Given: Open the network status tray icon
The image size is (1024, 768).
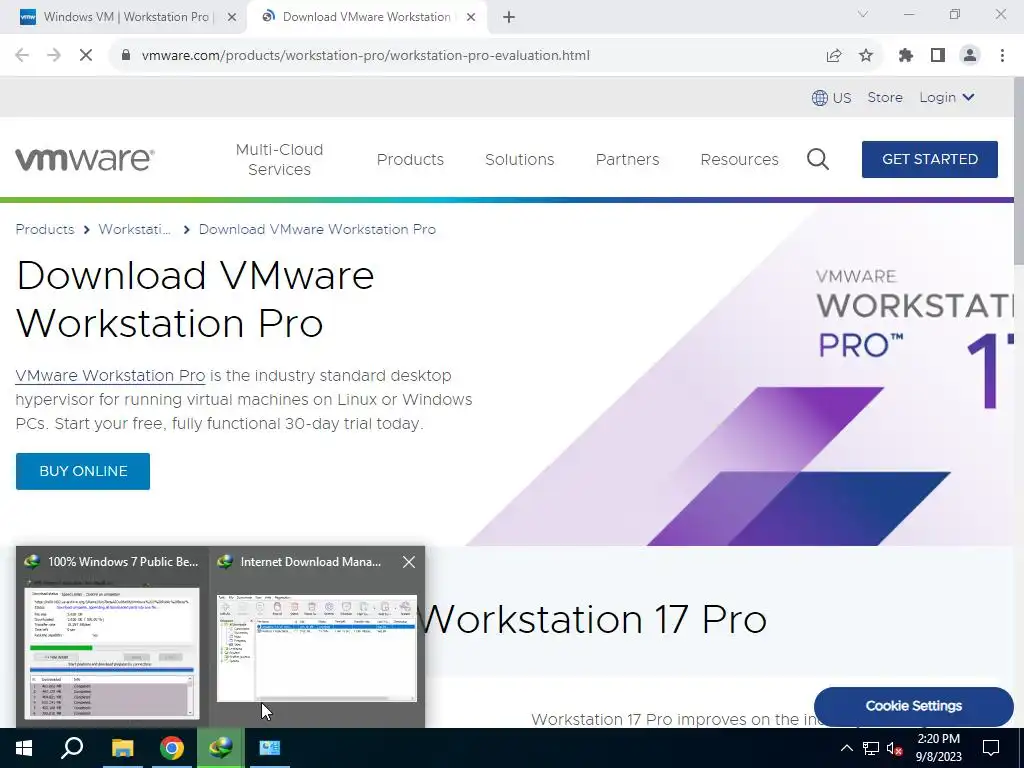Looking at the screenshot, I should 871,748.
